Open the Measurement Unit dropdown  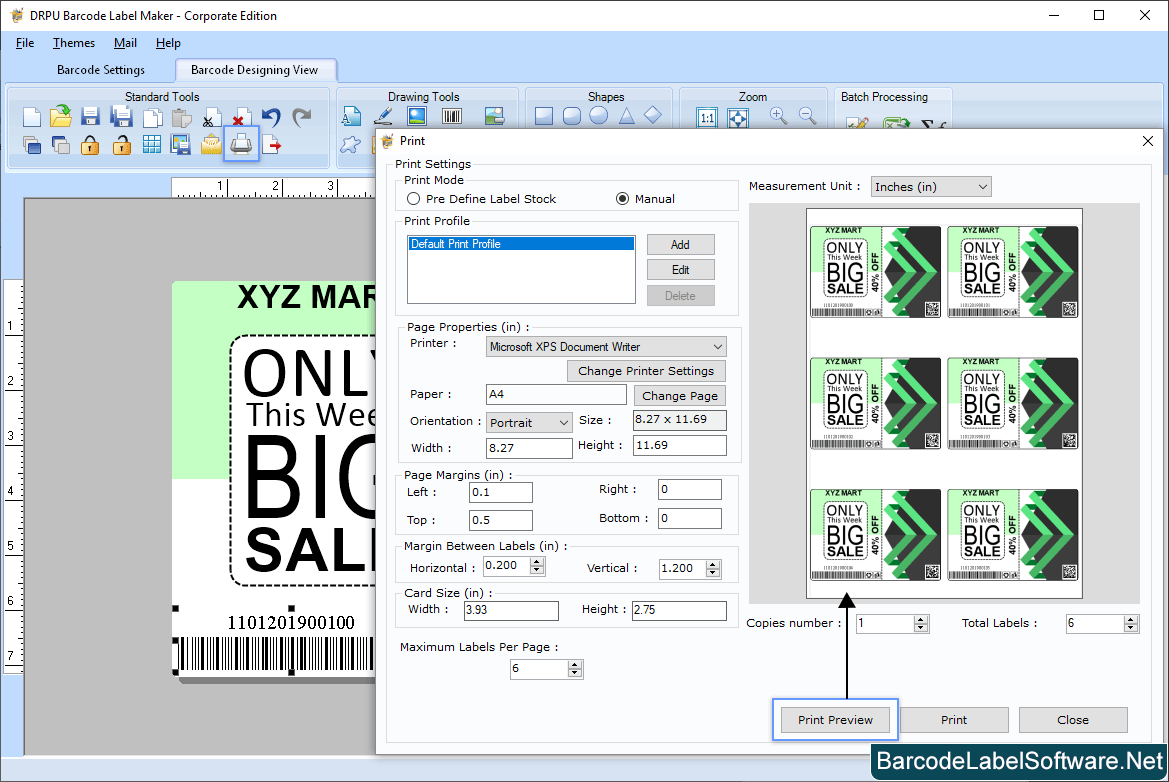[982, 186]
